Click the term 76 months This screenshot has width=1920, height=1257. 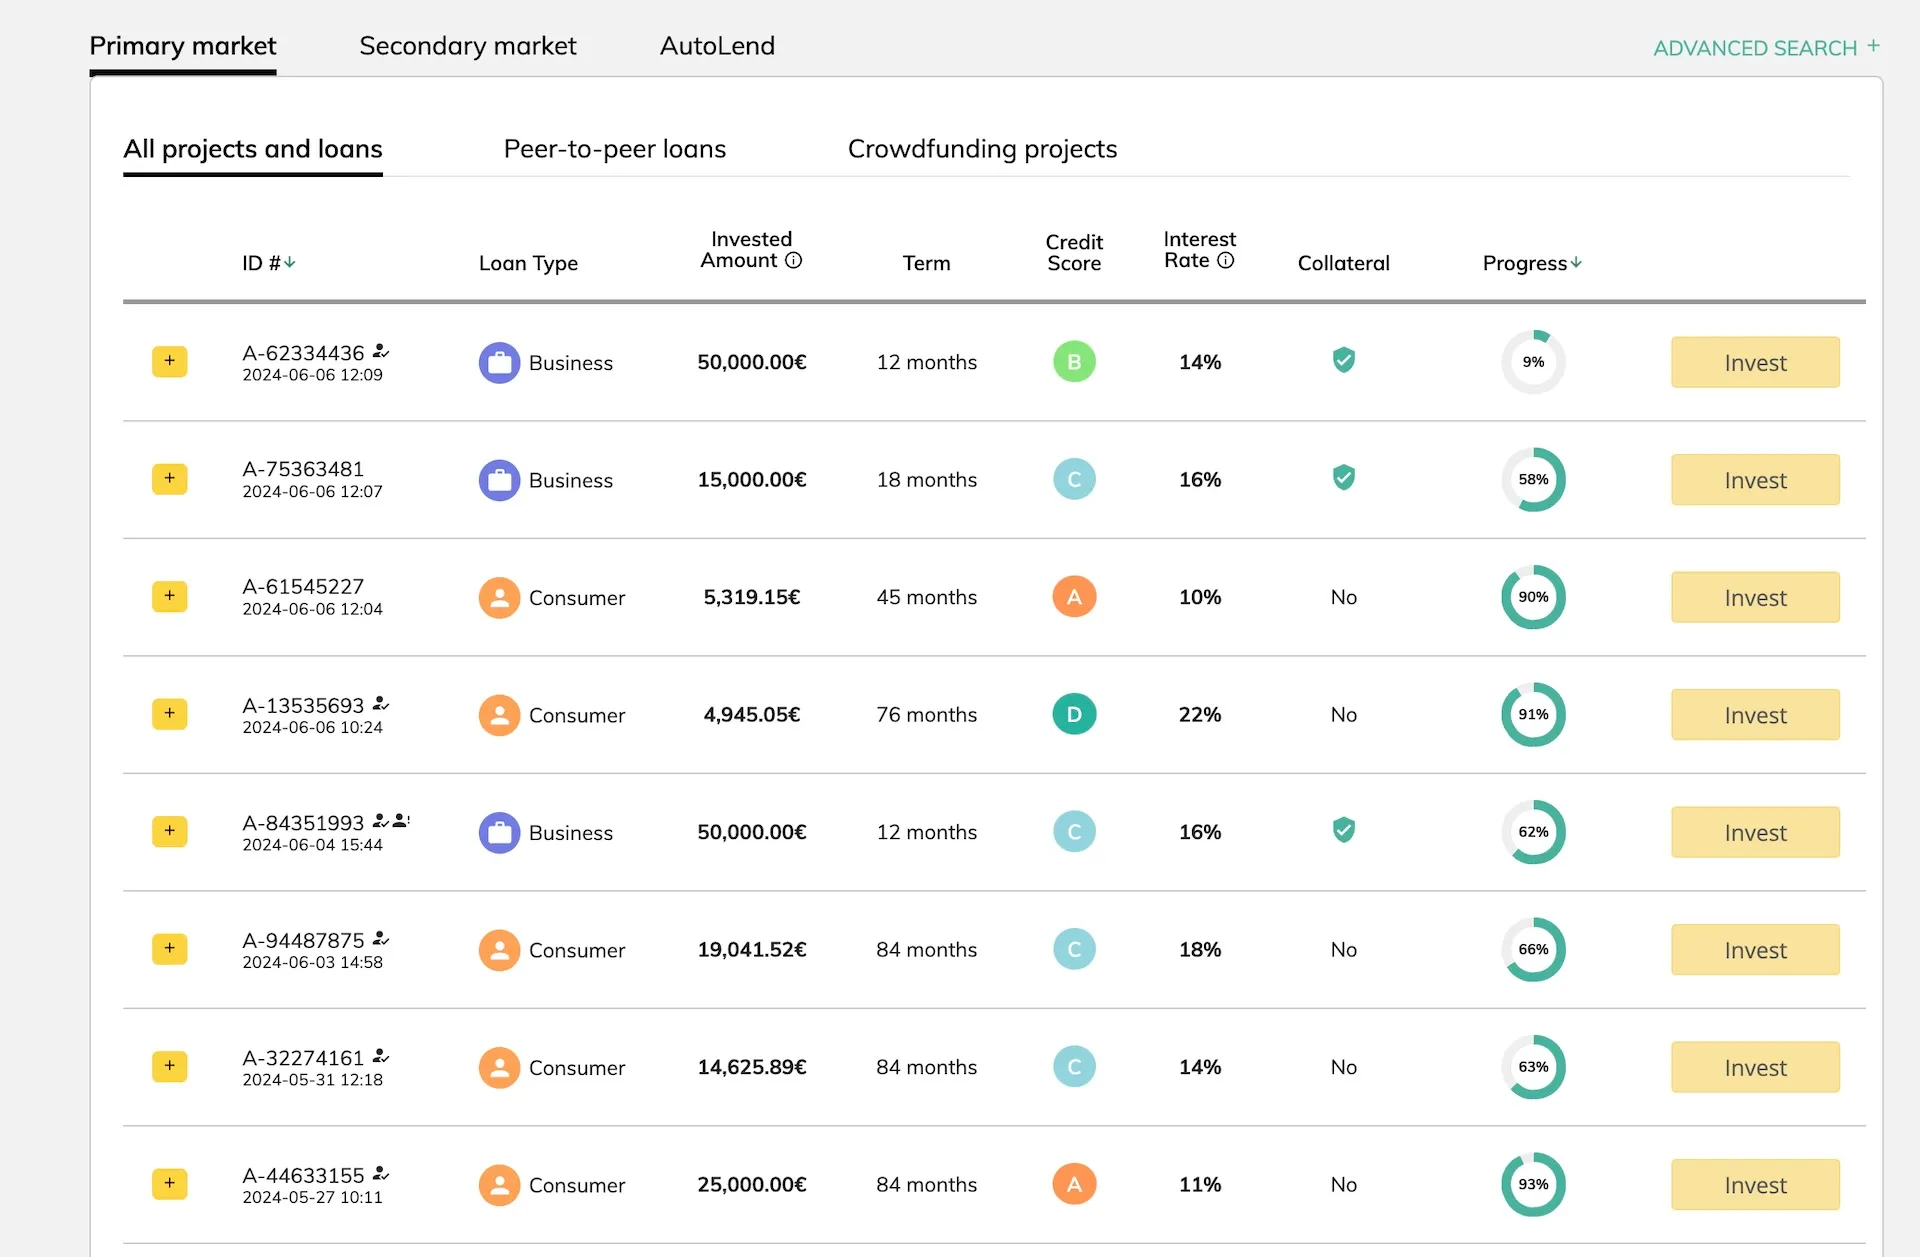pyautogui.click(x=926, y=714)
